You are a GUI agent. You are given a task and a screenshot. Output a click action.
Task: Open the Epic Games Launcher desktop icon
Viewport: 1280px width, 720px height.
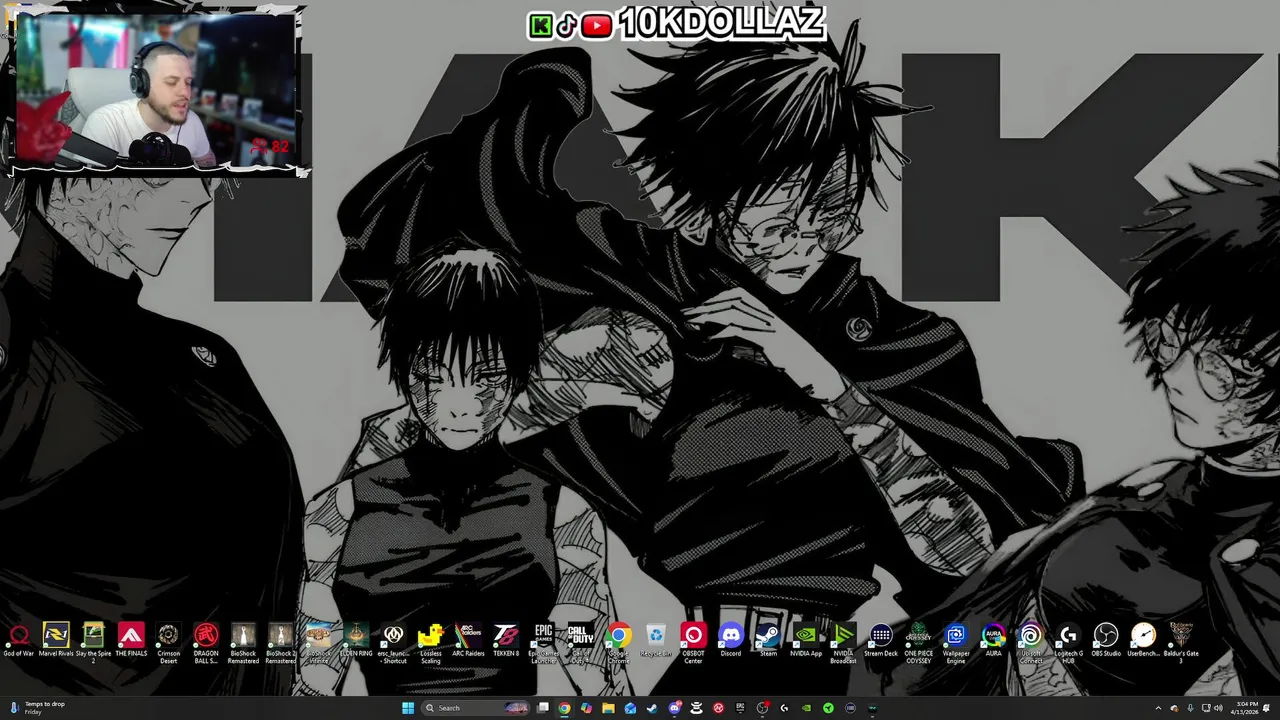click(543, 642)
